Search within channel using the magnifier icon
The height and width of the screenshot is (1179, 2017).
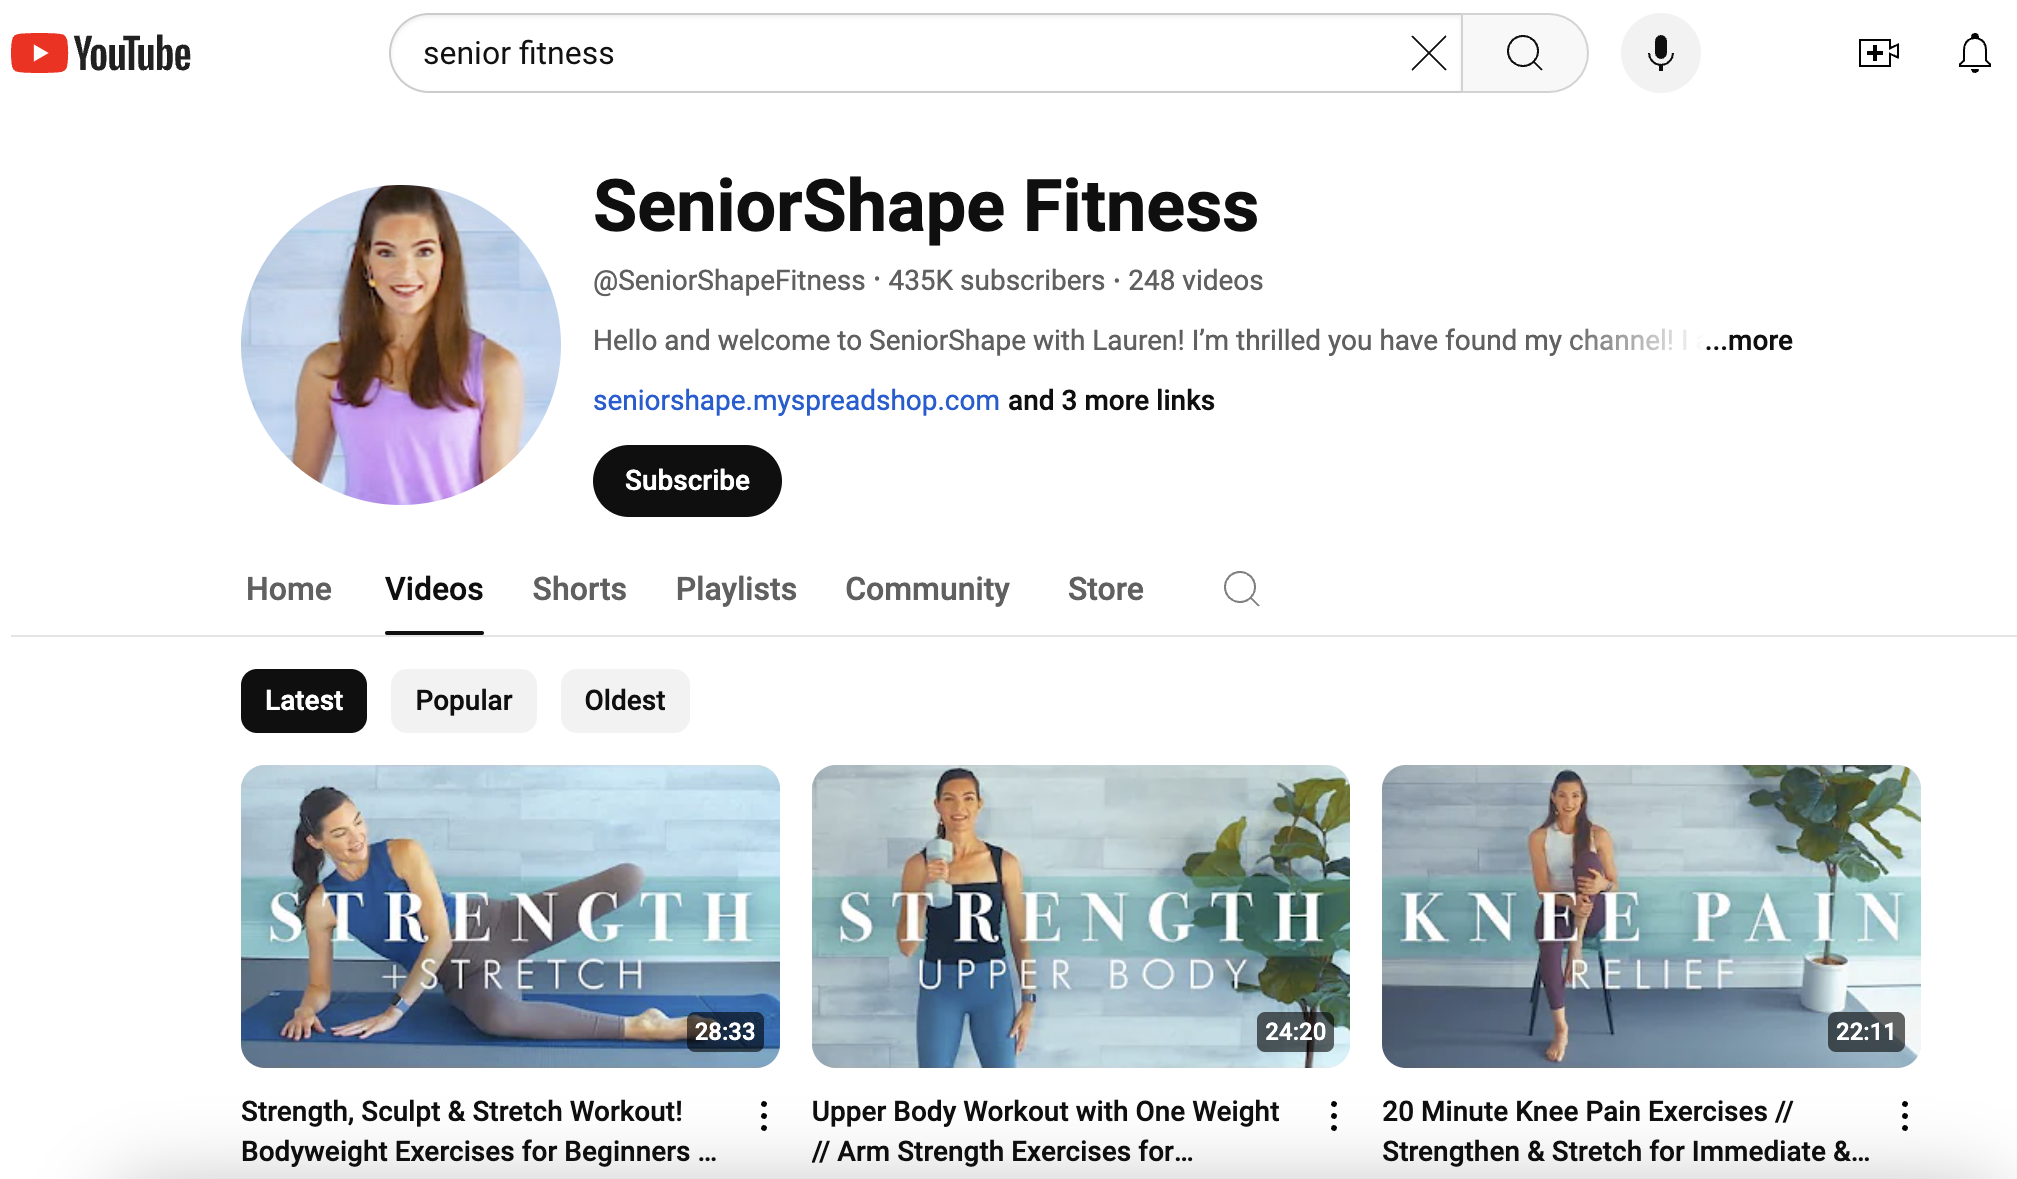click(1241, 588)
